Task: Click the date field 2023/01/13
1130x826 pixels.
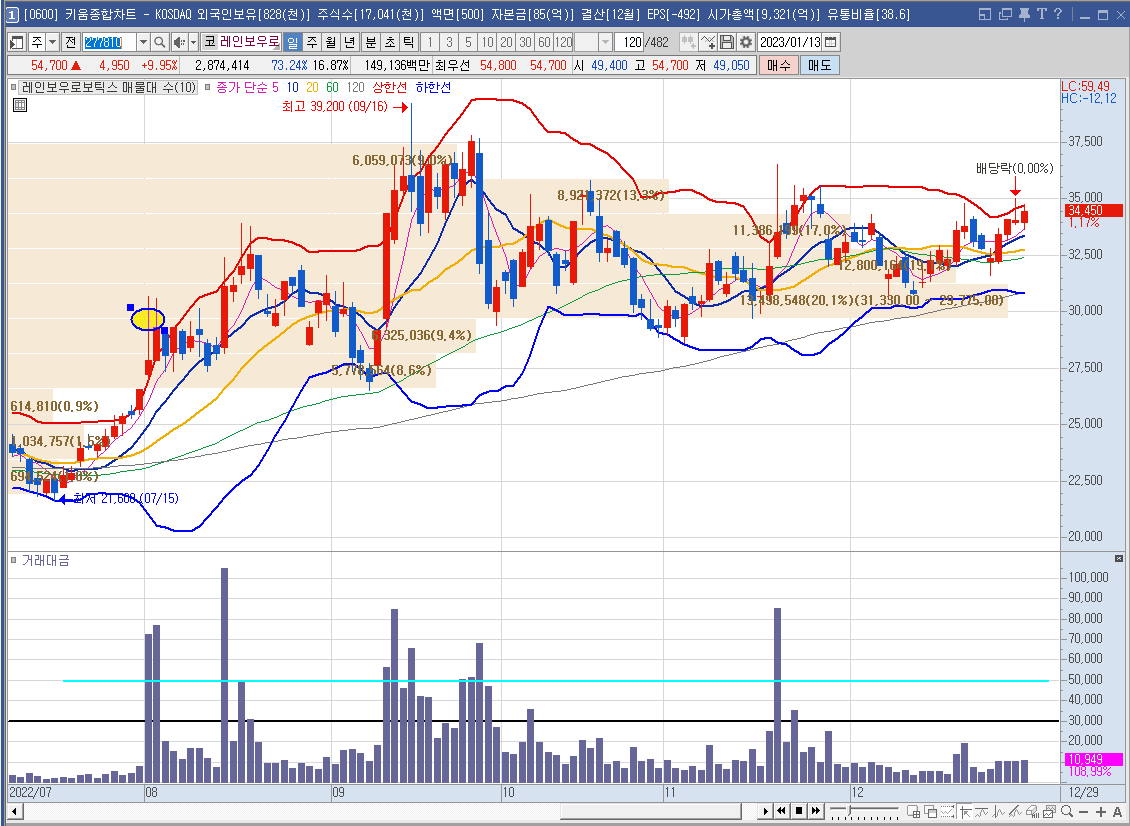Action: (791, 43)
